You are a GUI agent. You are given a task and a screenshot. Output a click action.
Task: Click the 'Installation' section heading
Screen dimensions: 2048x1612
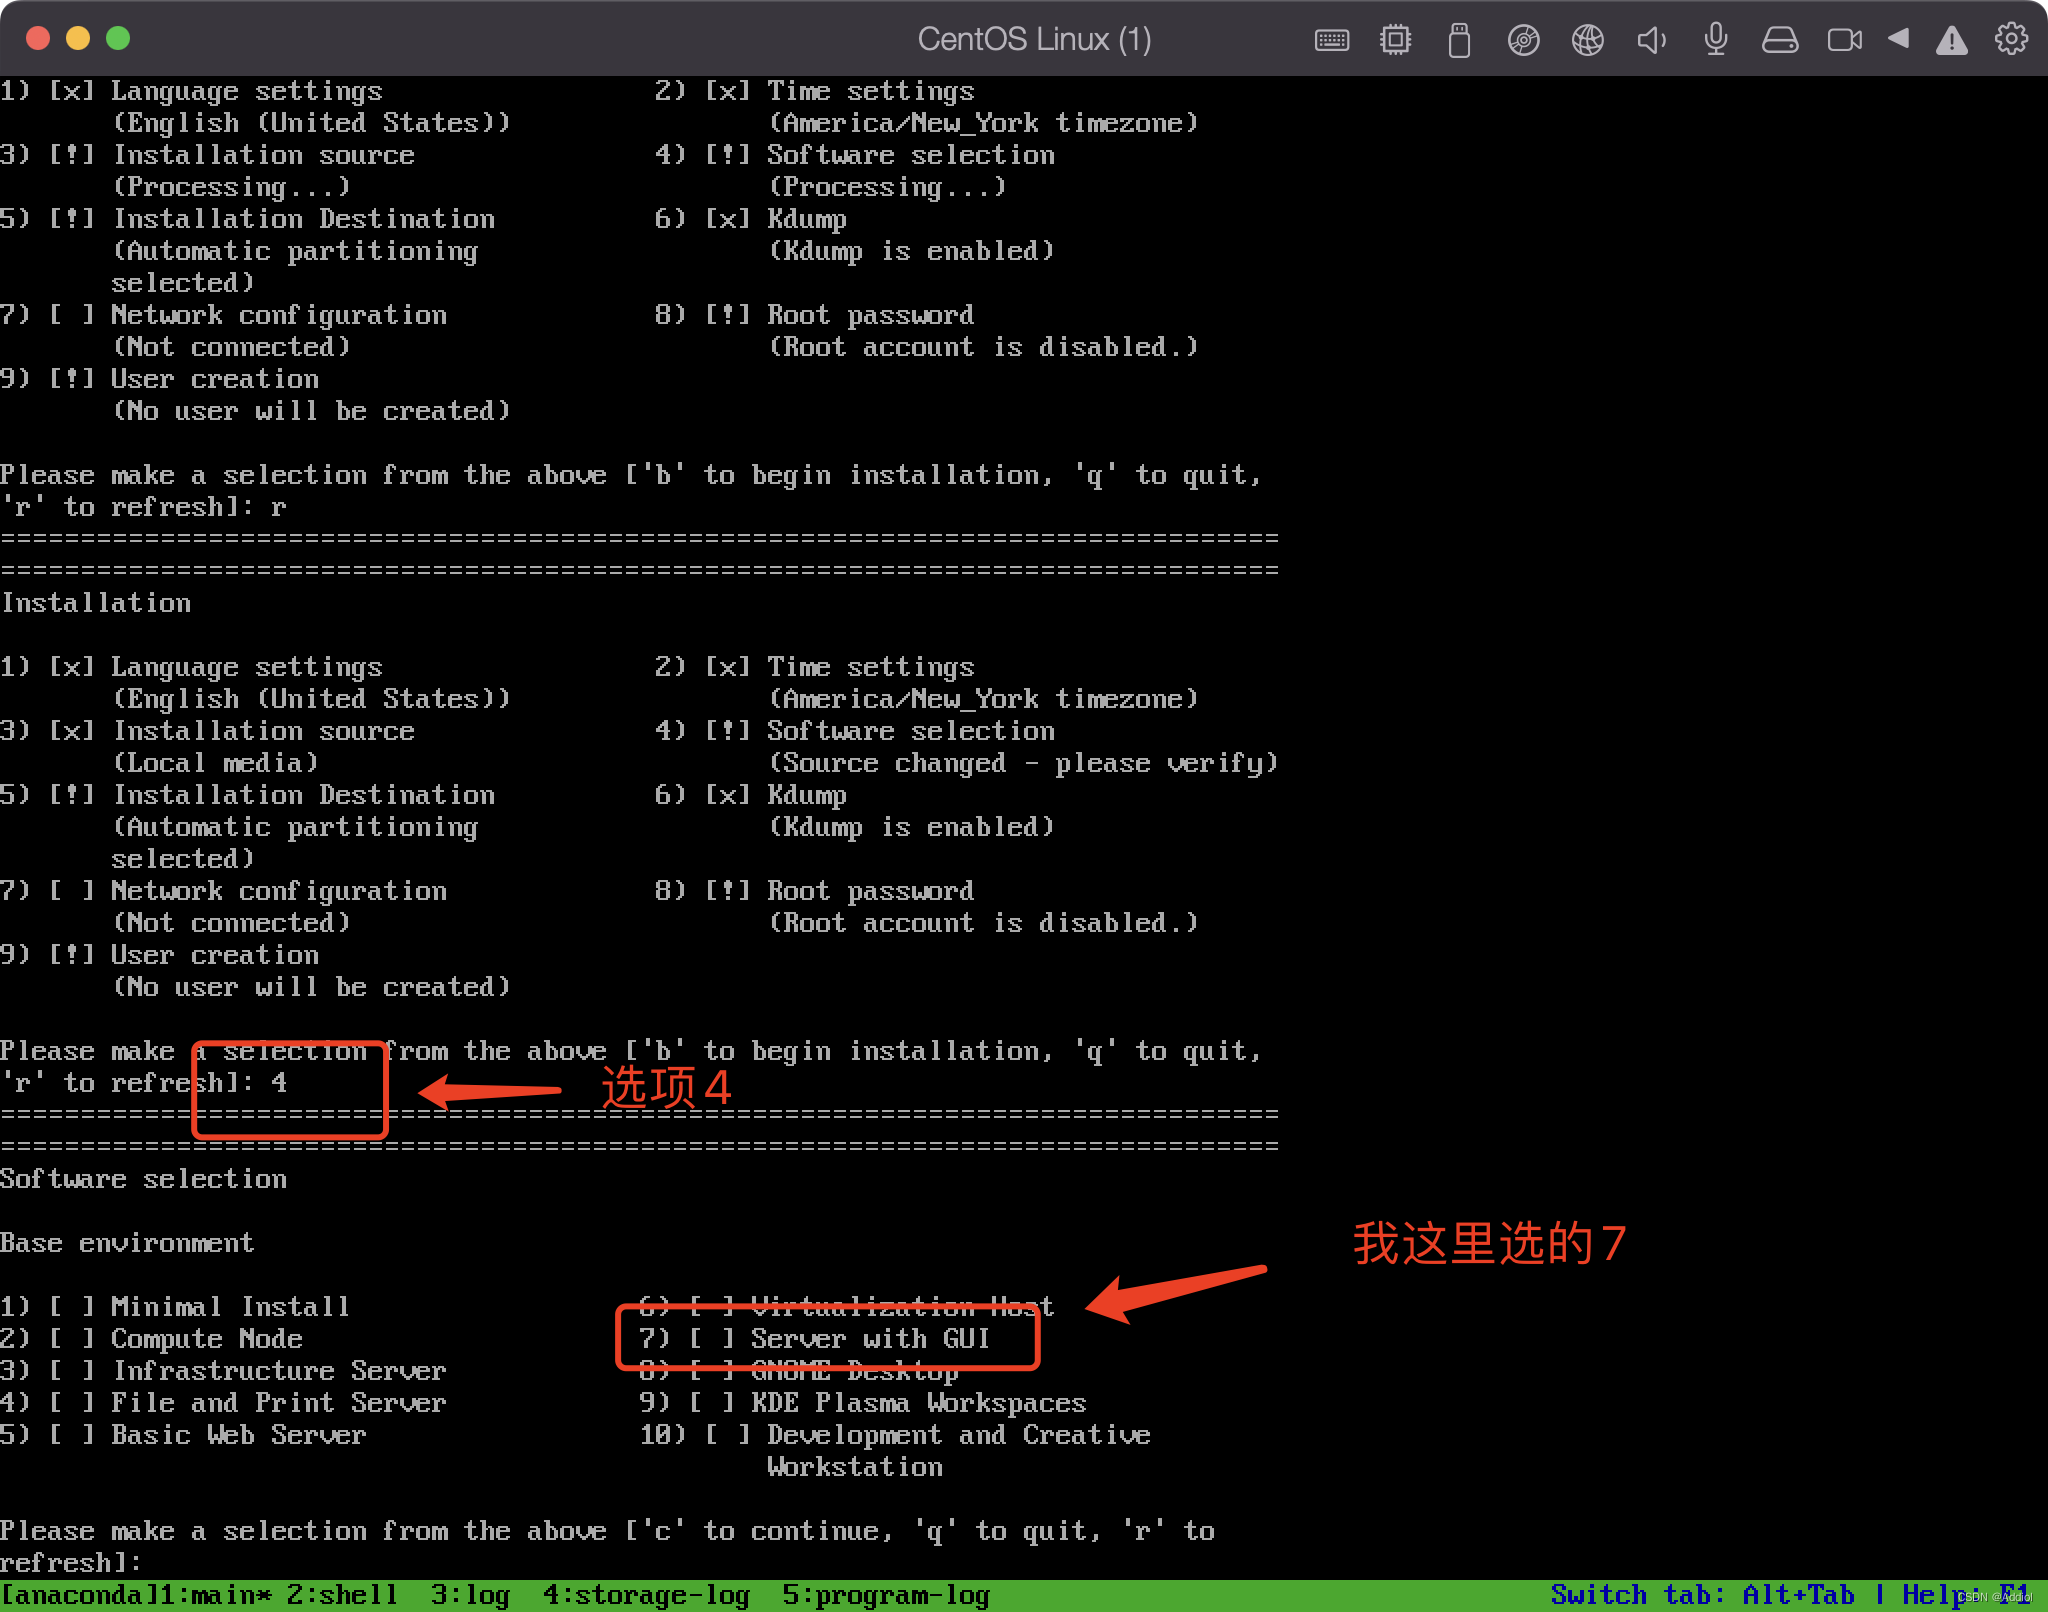point(95,602)
